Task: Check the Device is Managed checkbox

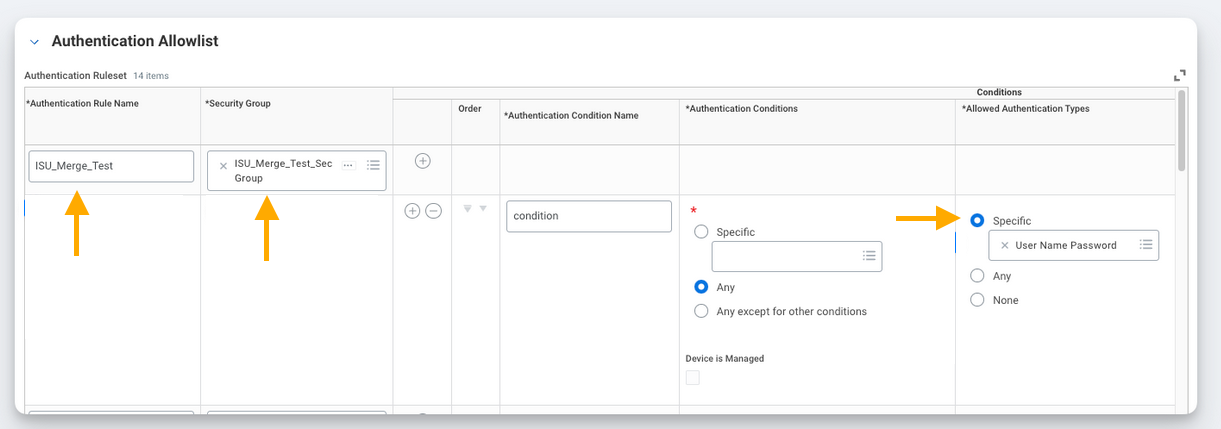Action: tap(693, 378)
